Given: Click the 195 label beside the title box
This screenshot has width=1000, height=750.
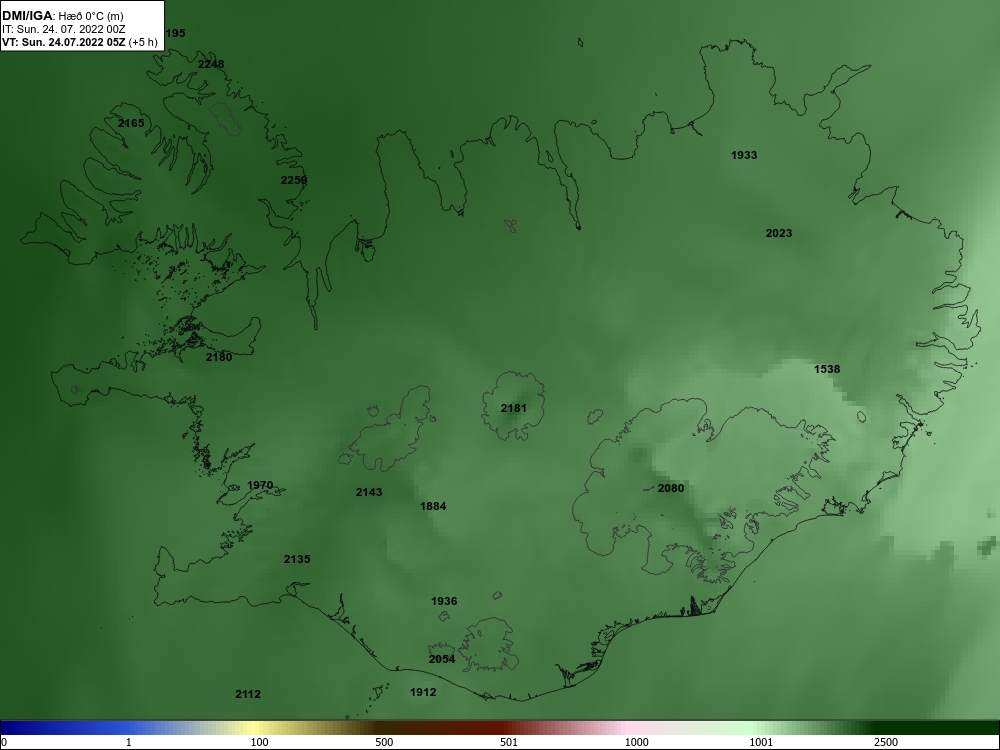Looking at the screenshot, I should click(175, 33).
